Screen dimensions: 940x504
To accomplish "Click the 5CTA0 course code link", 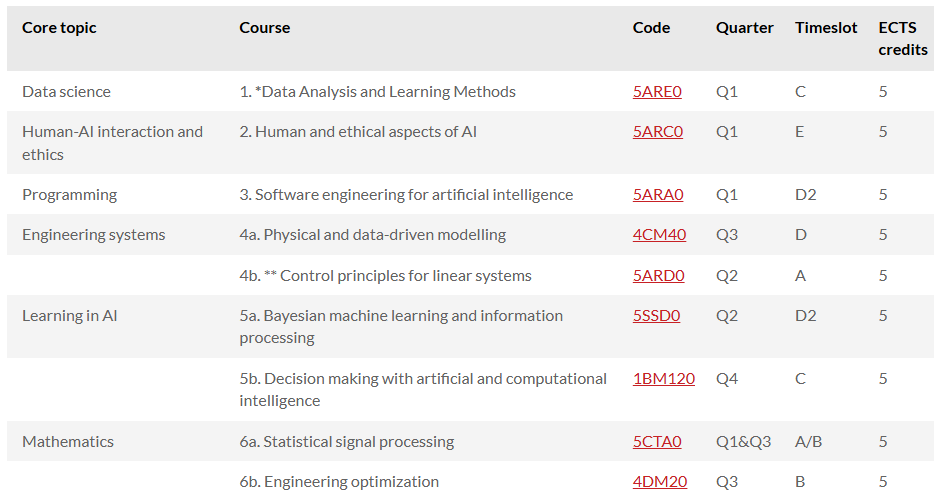I will 657,442.
